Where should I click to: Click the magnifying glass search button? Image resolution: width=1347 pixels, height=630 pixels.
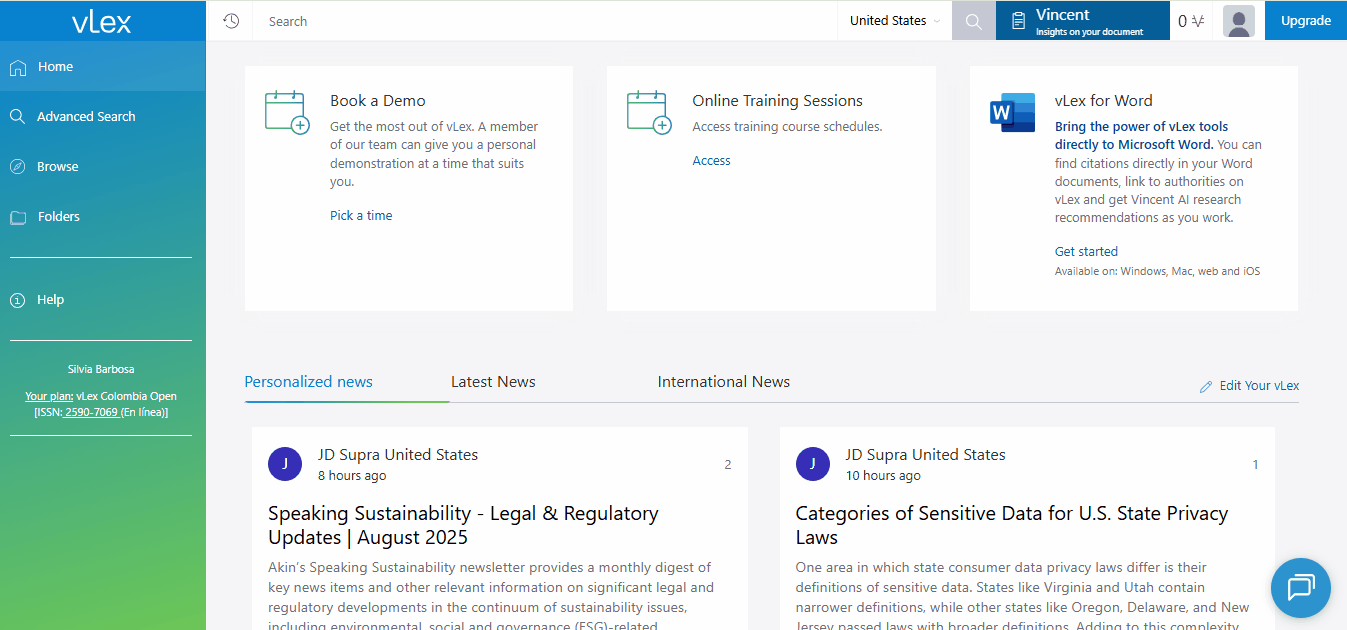[973, 21]
